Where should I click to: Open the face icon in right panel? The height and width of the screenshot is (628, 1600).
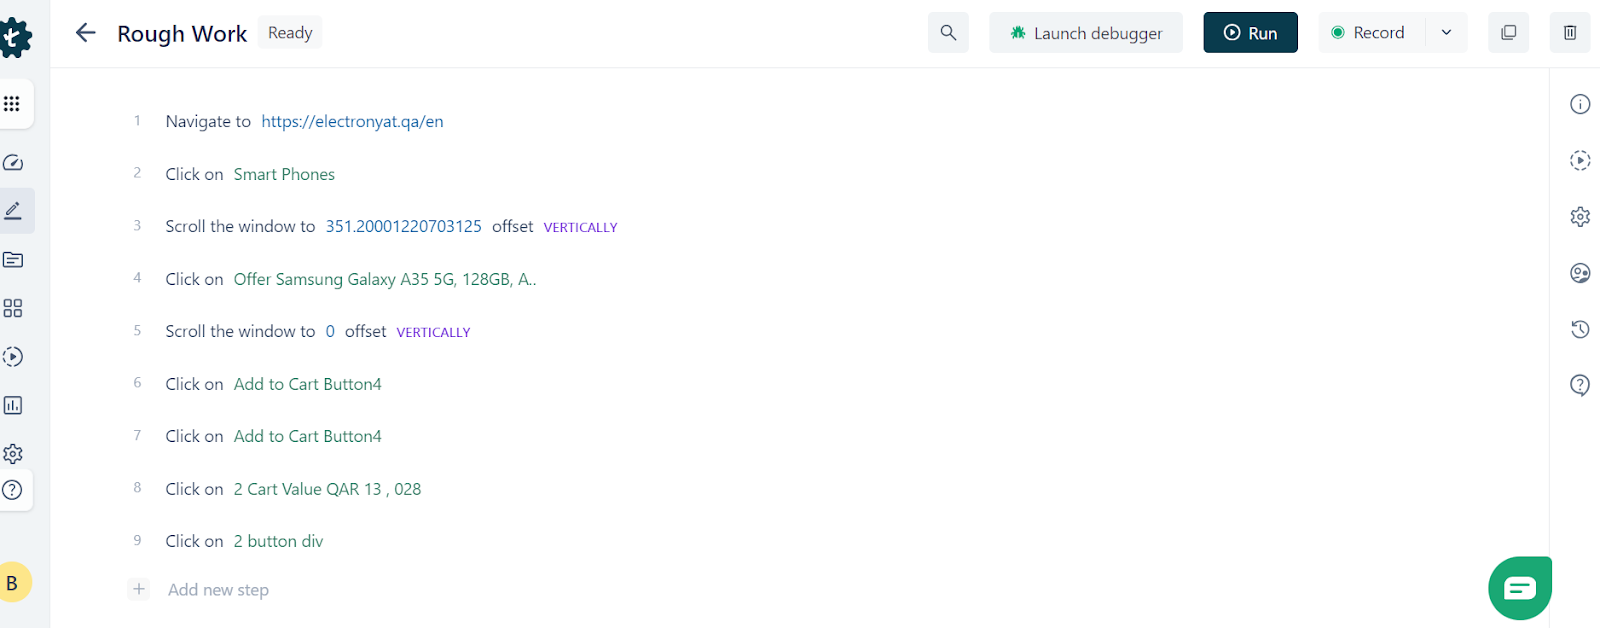tap(1580, 273)
